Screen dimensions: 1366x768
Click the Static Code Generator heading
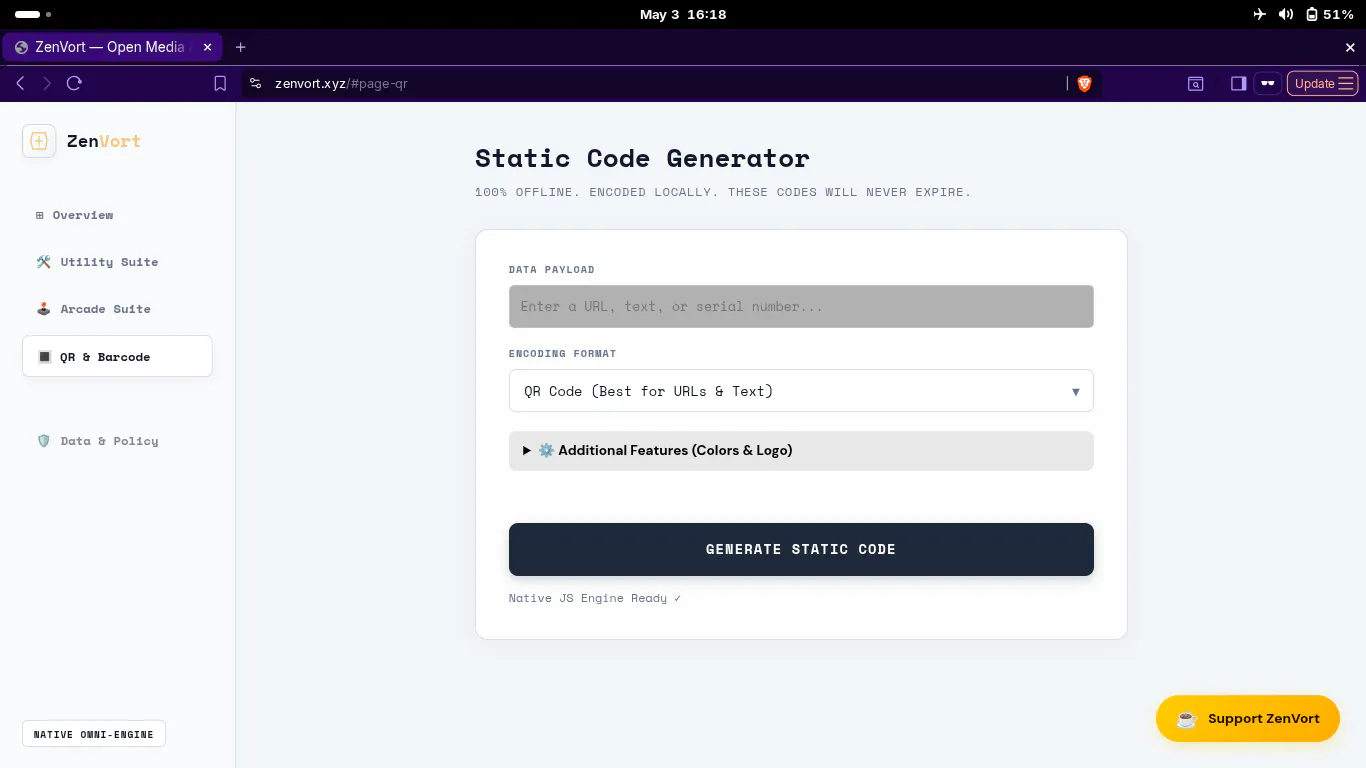coord(642,158)
